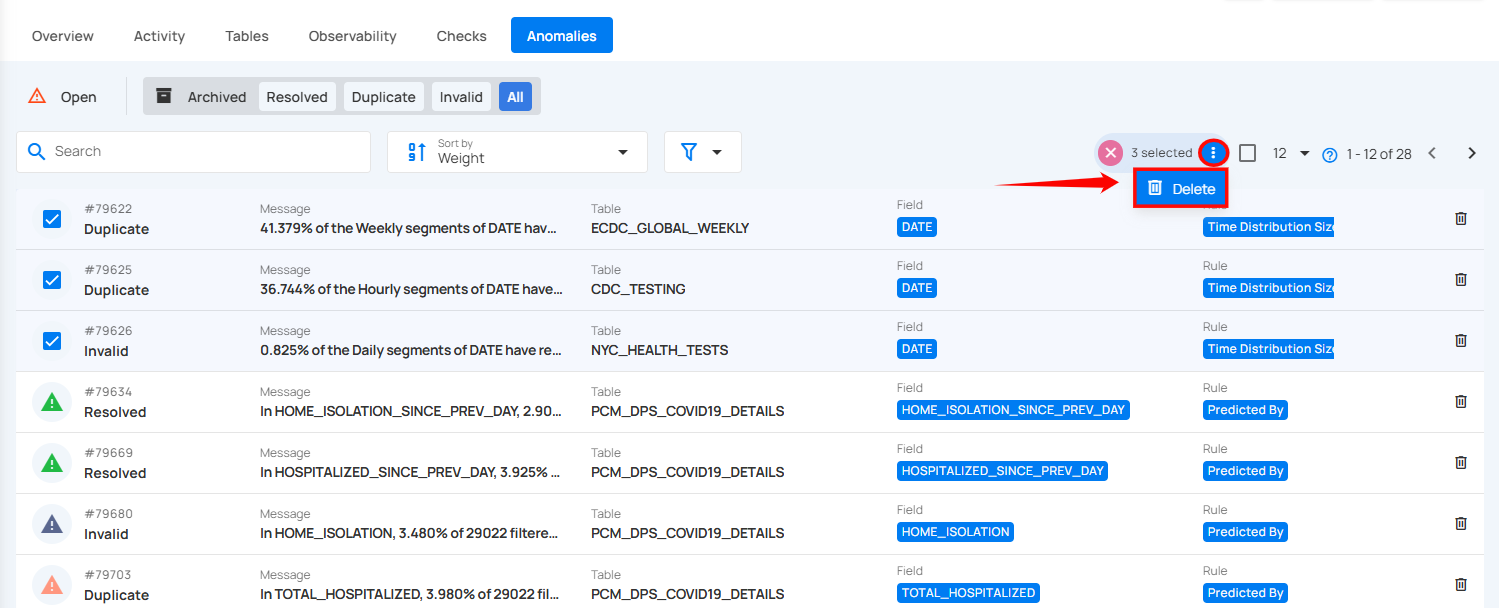Click the '3 selected' label
This screenshot has height=608, width=1499.
(x=1161, y=153)
